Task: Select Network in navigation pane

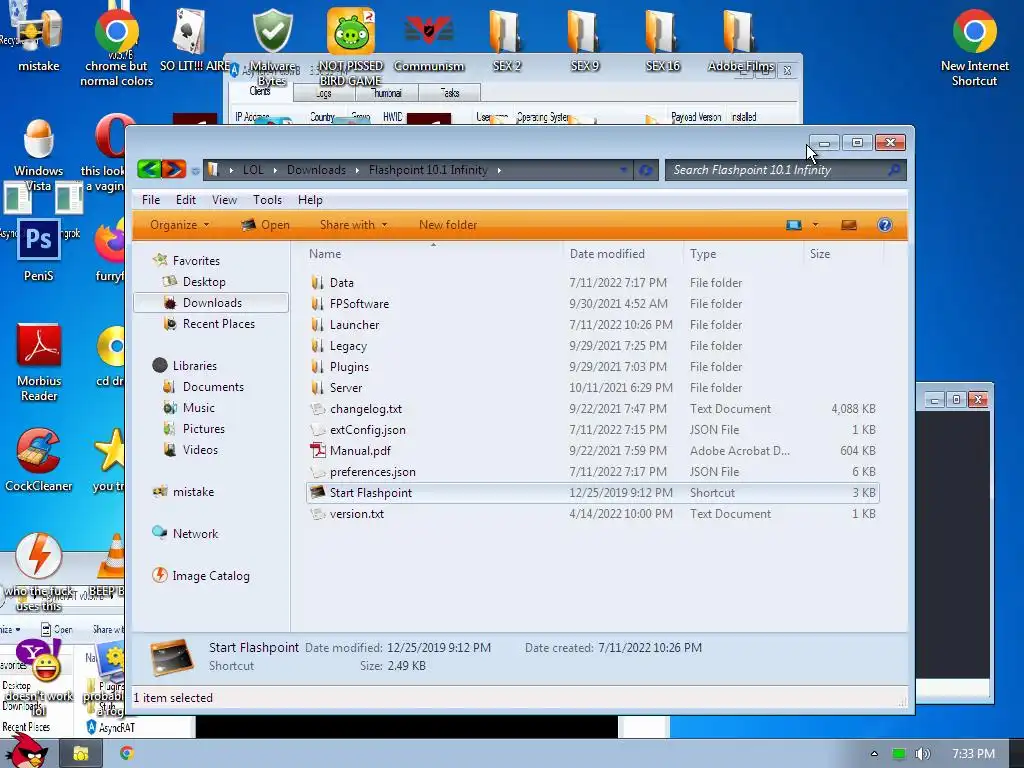Action: pyautogui.click(x=195, y=534)
